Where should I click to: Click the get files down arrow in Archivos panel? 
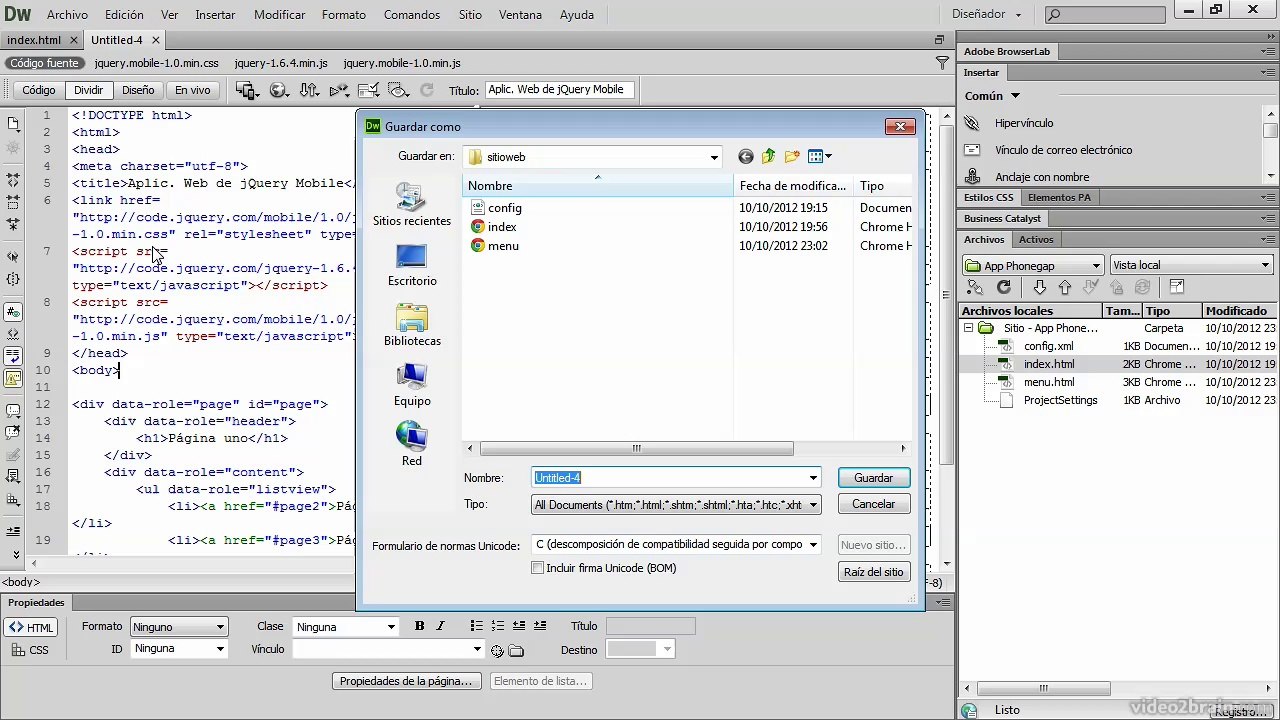pyautogui.click(x=1039, y=287)
